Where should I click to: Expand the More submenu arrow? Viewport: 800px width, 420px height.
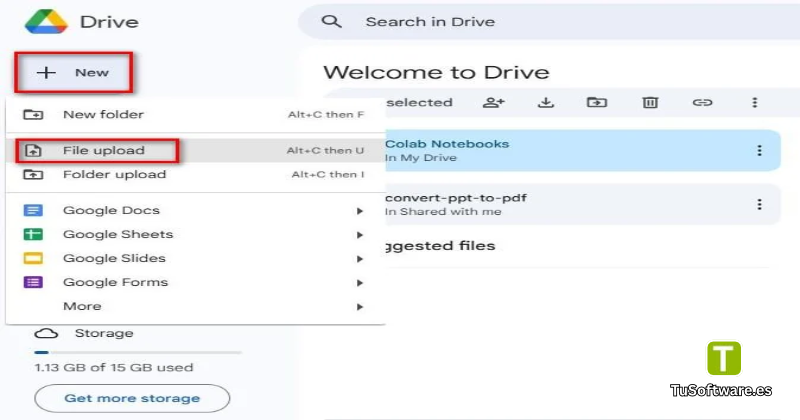(360, 307)
